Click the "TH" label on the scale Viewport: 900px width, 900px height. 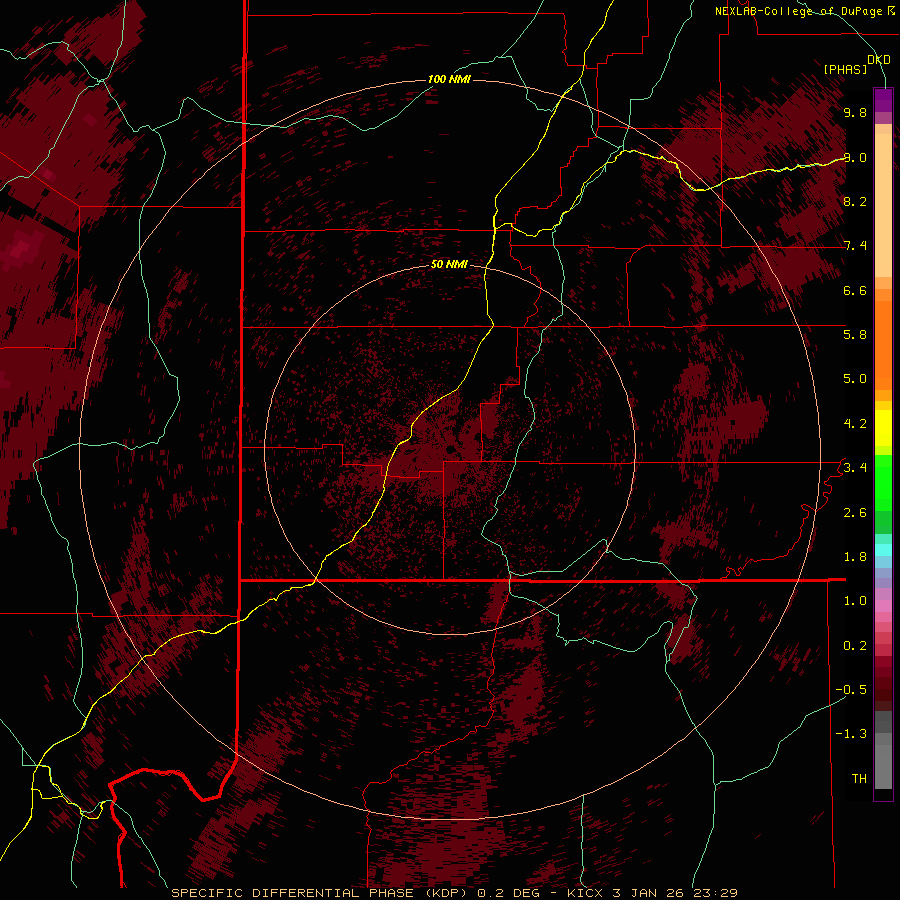(859, 779)
